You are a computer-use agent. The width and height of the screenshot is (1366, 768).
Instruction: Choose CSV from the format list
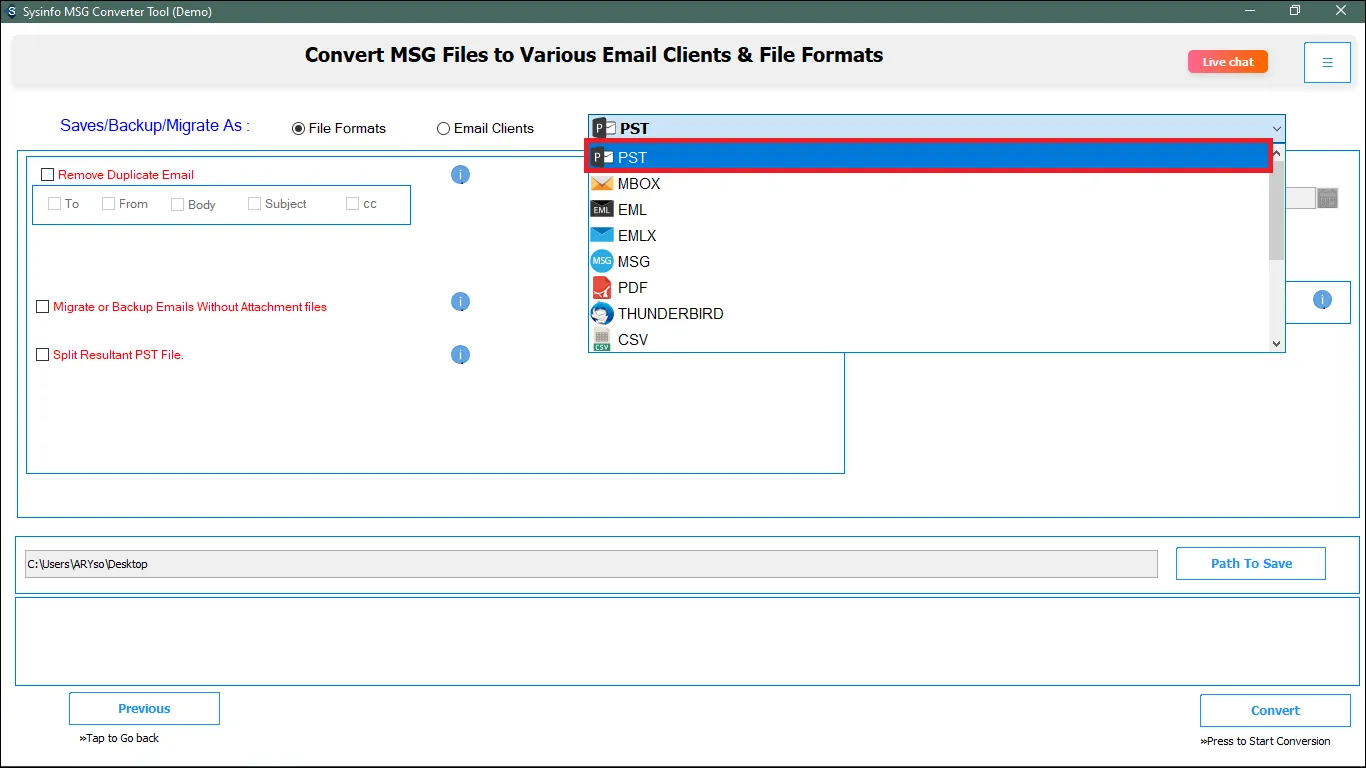click(x=632, y=340)
